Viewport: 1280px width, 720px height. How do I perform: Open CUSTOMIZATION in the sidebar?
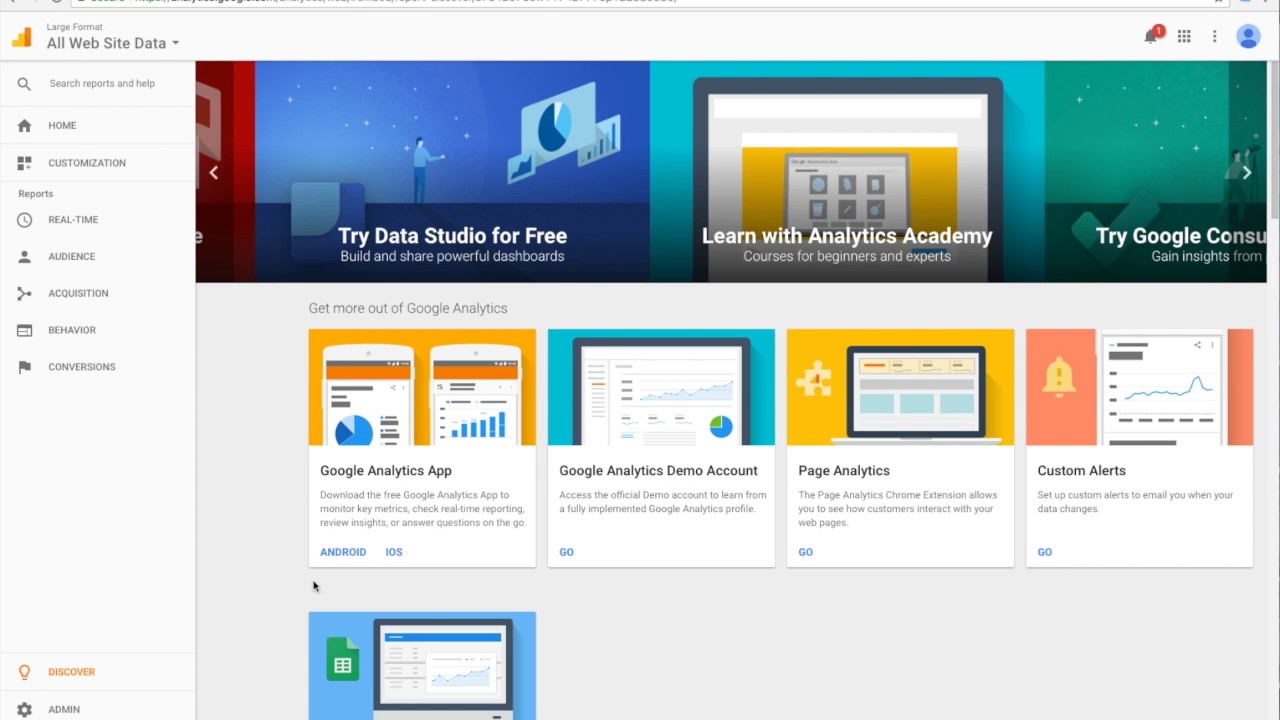coord(87,163)
